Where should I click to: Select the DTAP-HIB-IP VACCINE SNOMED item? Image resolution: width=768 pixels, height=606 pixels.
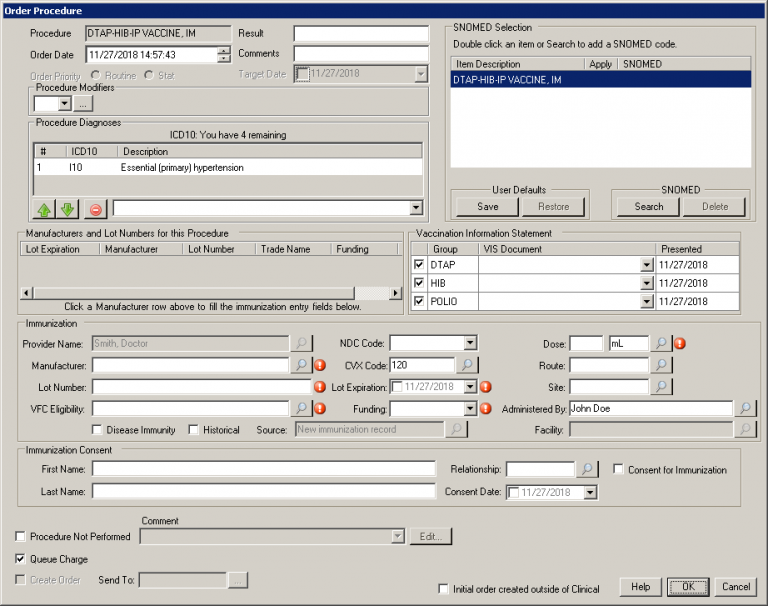pyautogui.click(x=520, y=80)
